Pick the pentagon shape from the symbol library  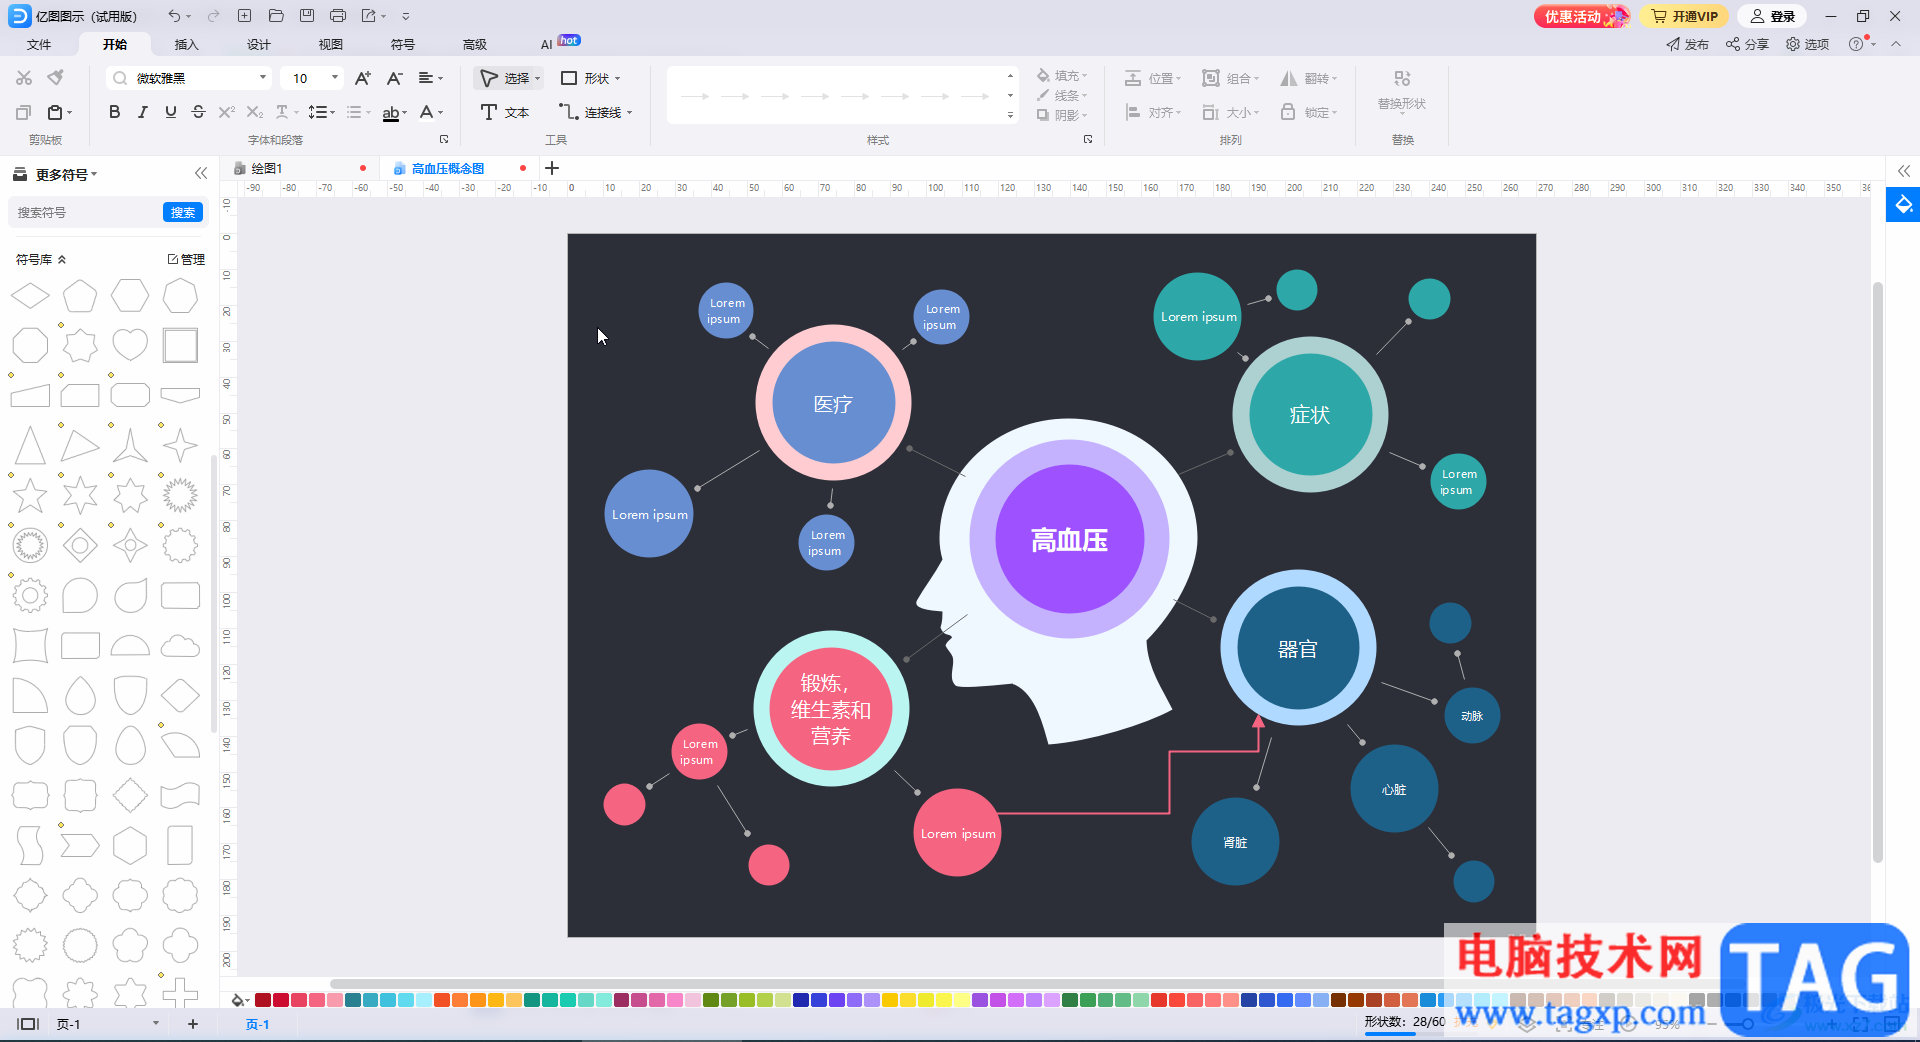point(80,296)
